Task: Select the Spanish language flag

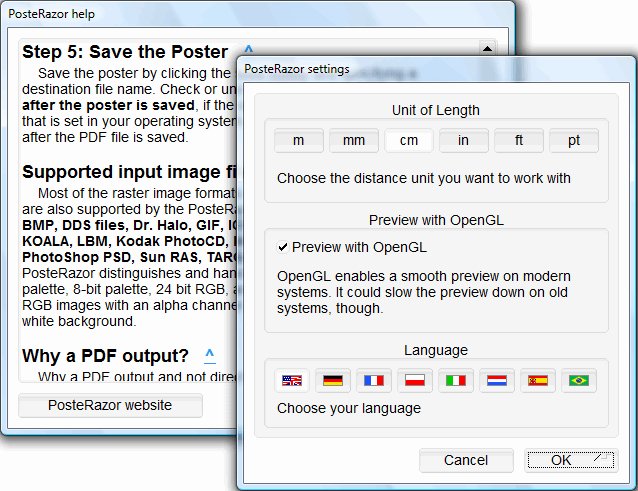Action: click(x=538, y=381)
